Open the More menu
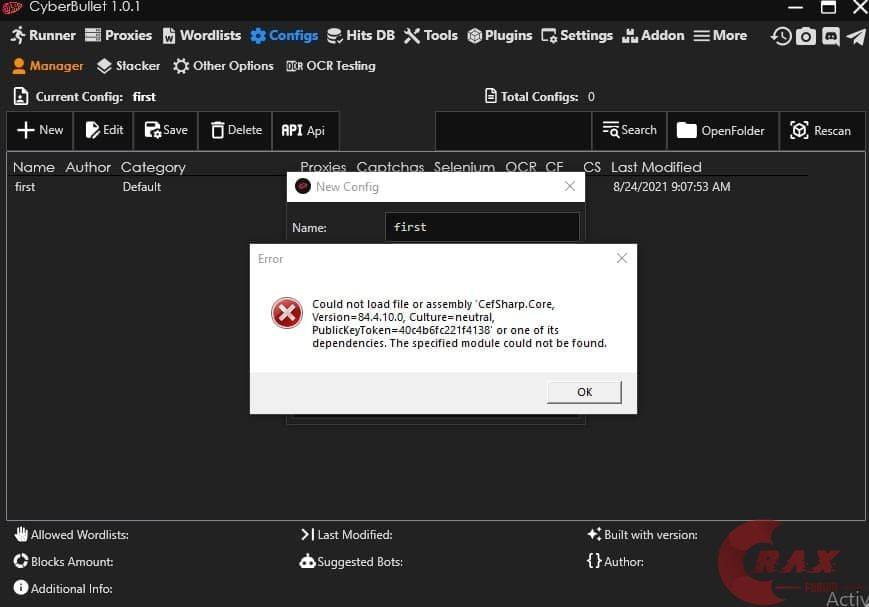This screenshot has height=607, width=869. (720, 35)
